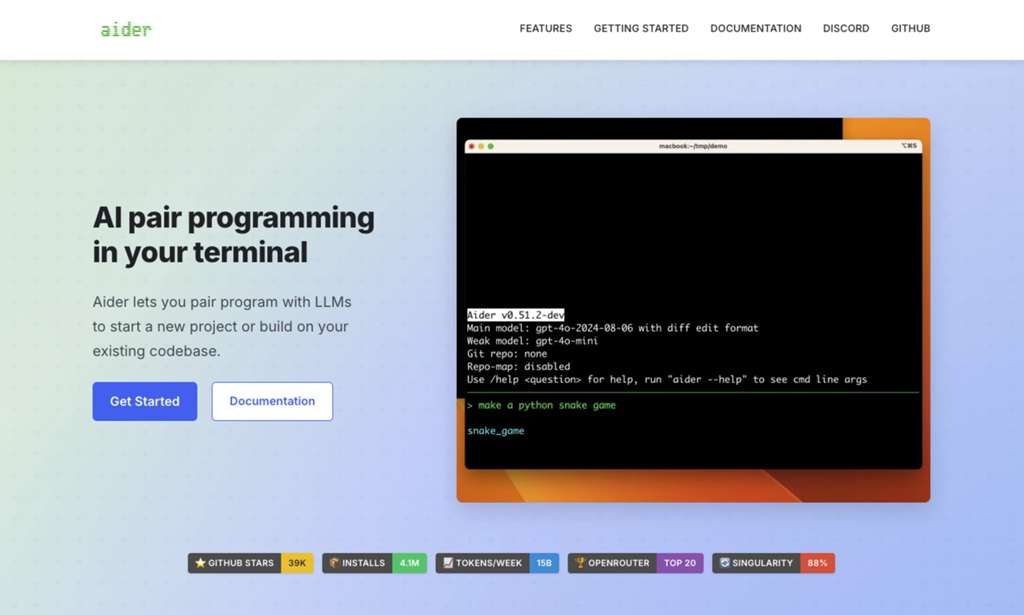Click the icon on Singularity badge
The height and width of the screenshot is (615, 1024).
pos(724,563)
